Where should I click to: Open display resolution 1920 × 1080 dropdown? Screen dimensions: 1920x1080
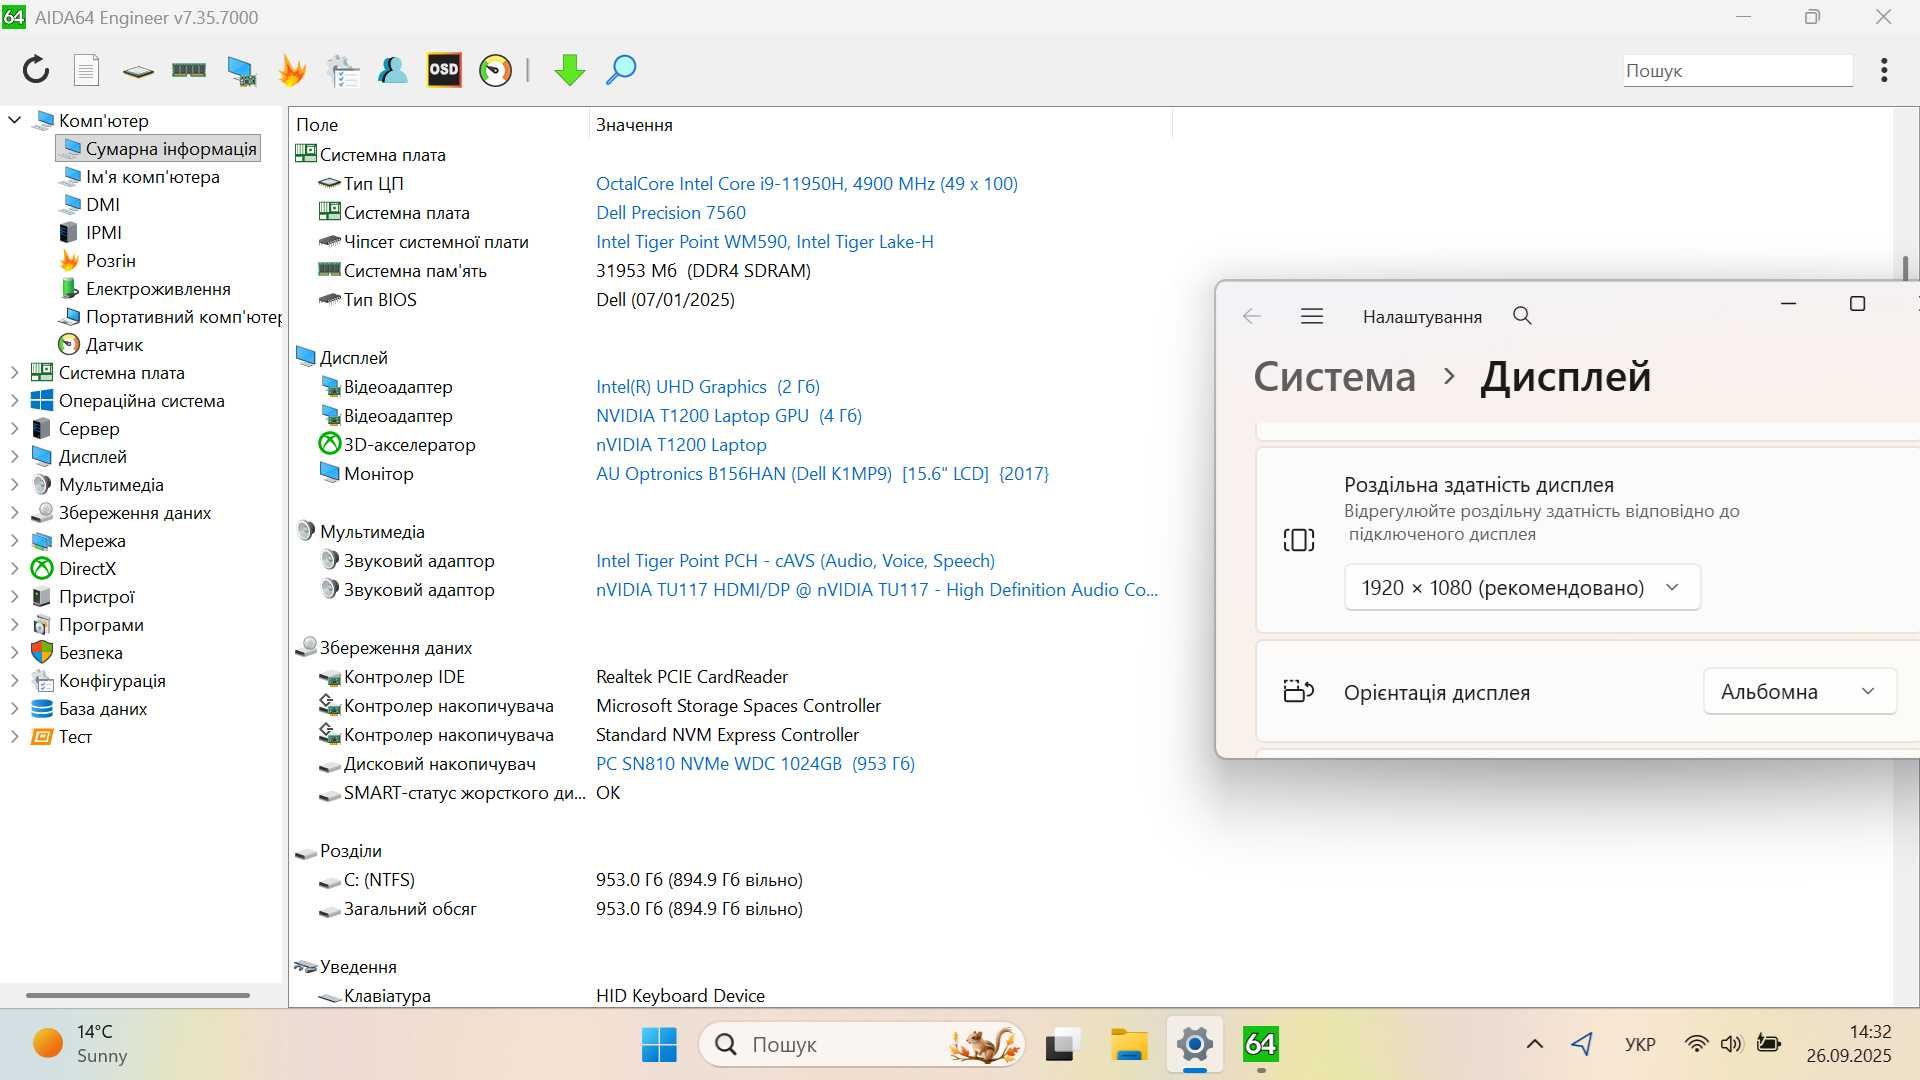coord(1522,587)
